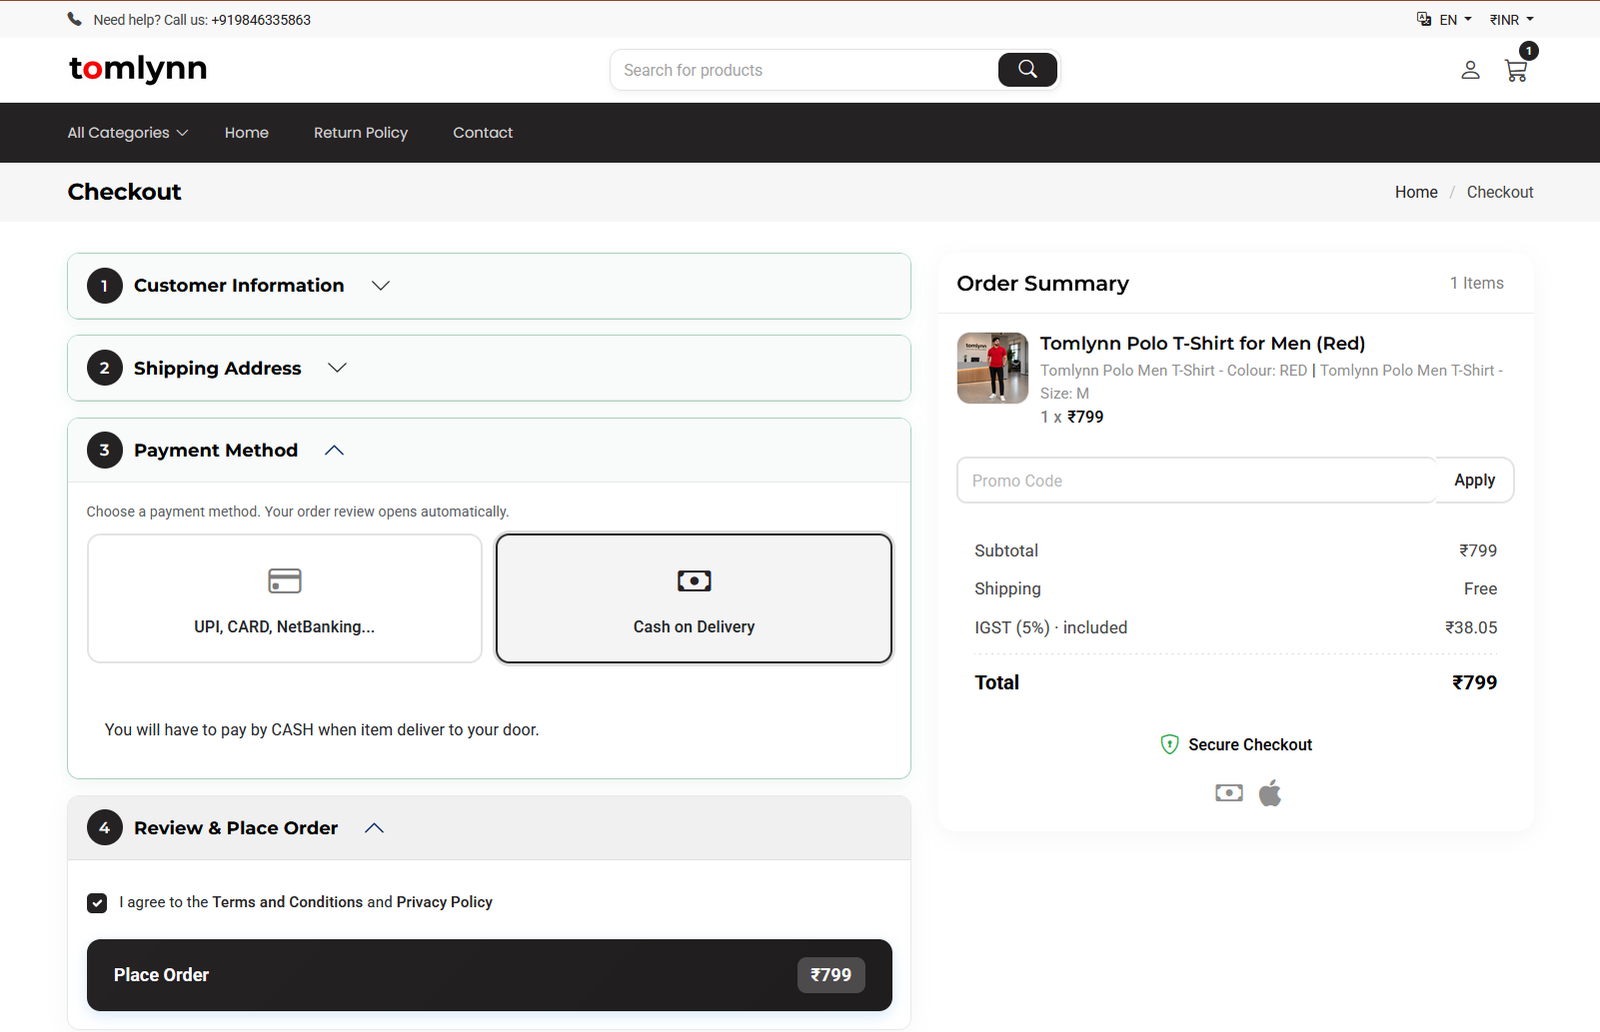Viewport: 1600px width, 1032px height.
Task: Click the phone icon next to help number
Action: (75, 19)
